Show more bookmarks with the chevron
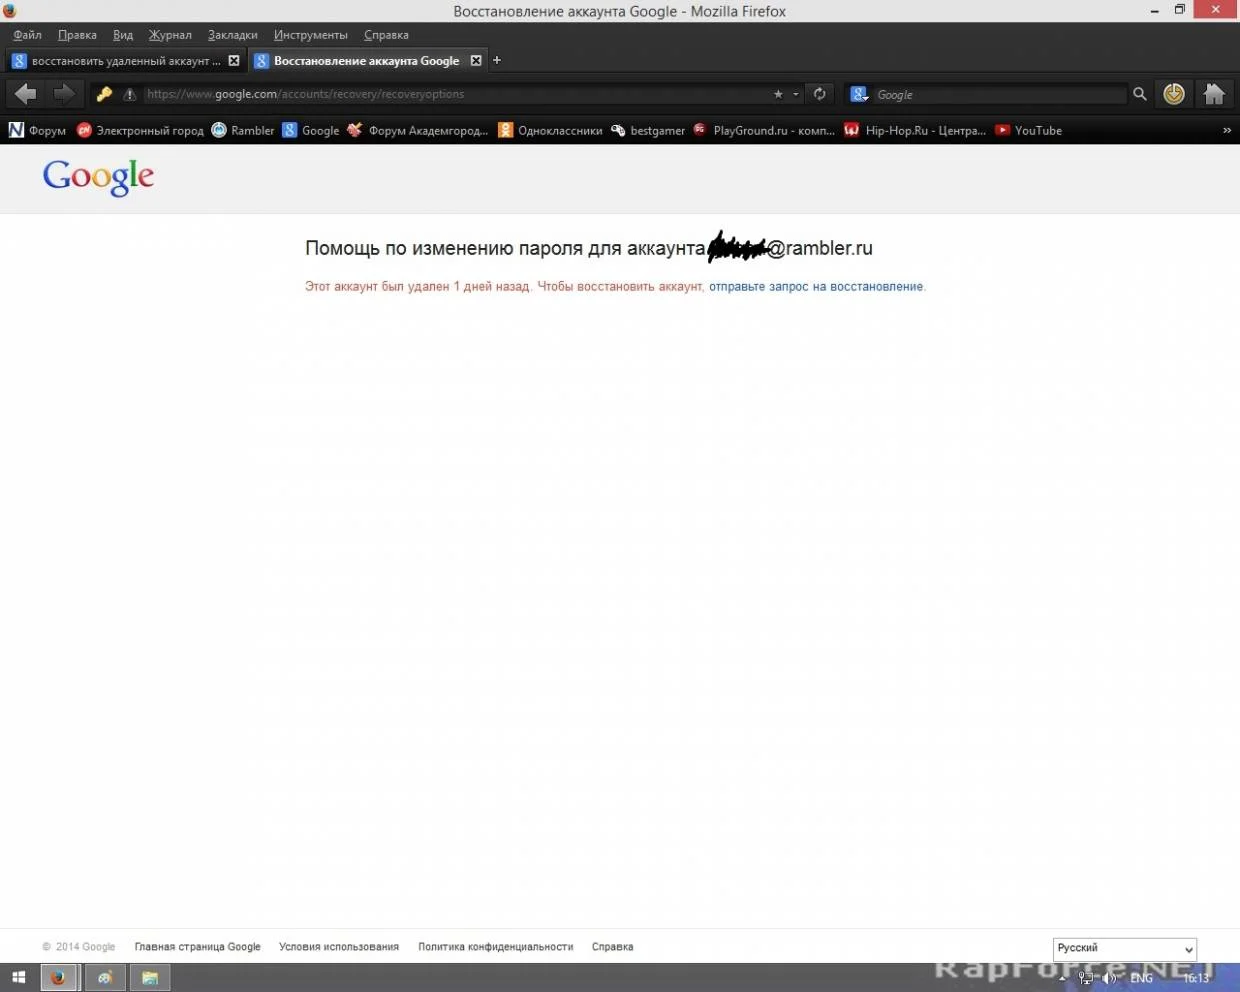 tap(1227, 130)
